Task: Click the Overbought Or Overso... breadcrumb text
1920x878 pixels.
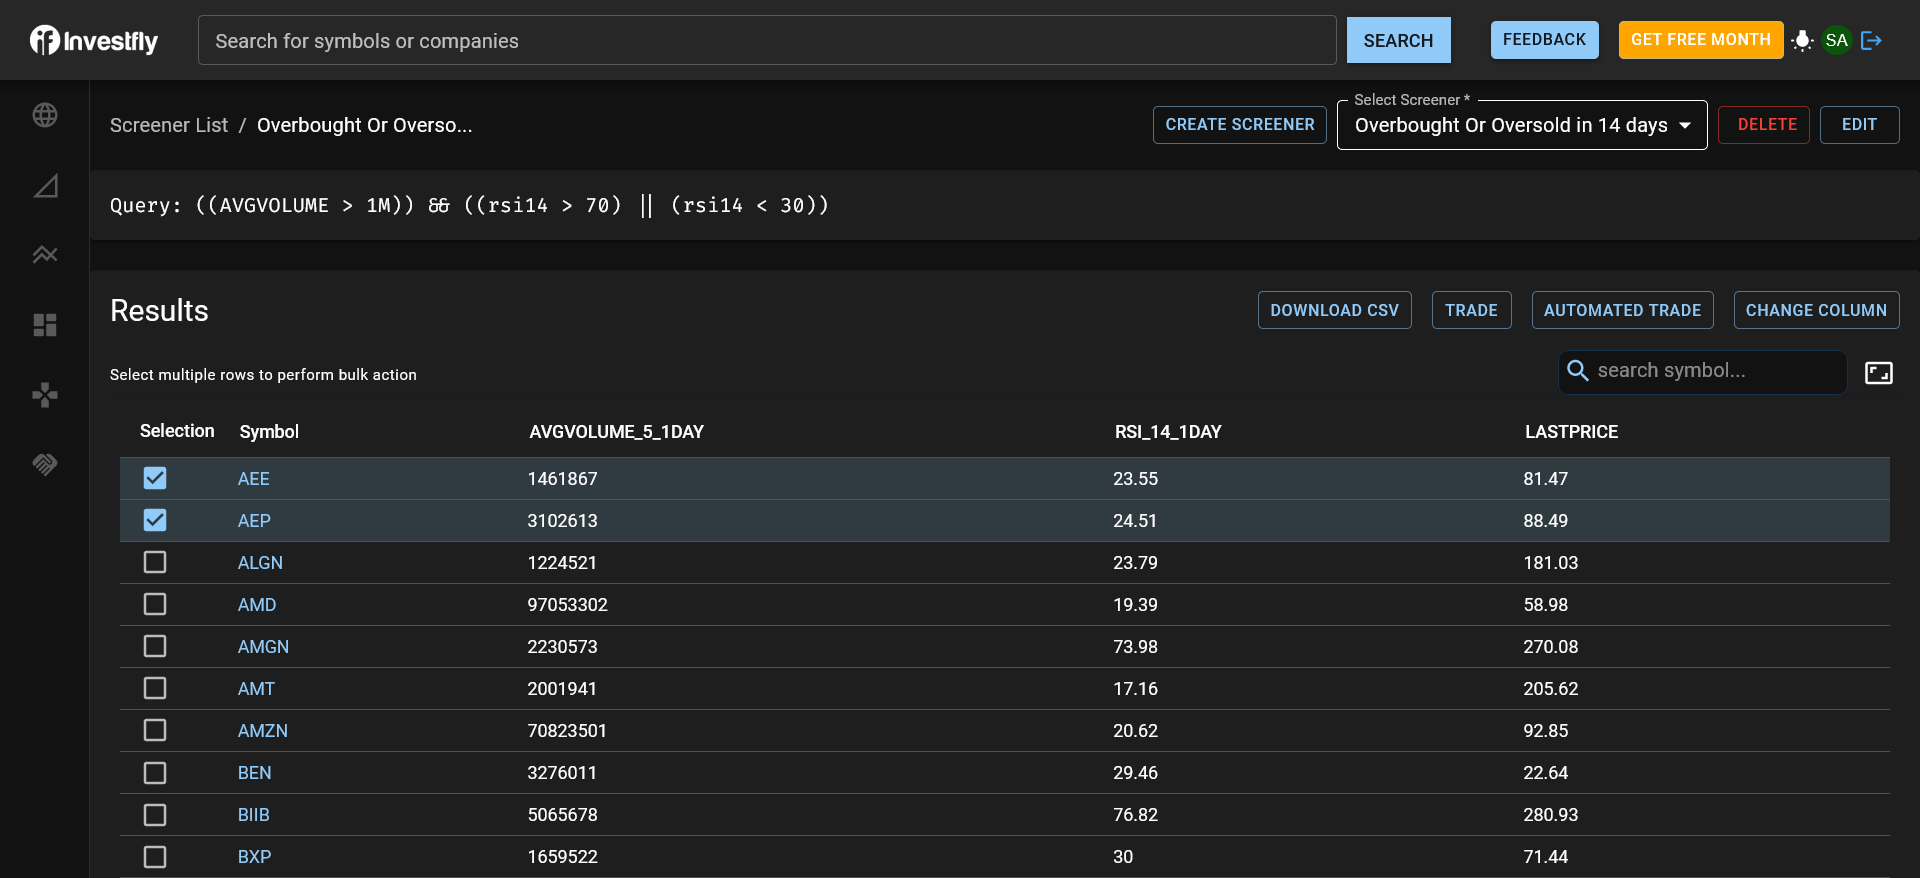Action: tap(365, 125)
